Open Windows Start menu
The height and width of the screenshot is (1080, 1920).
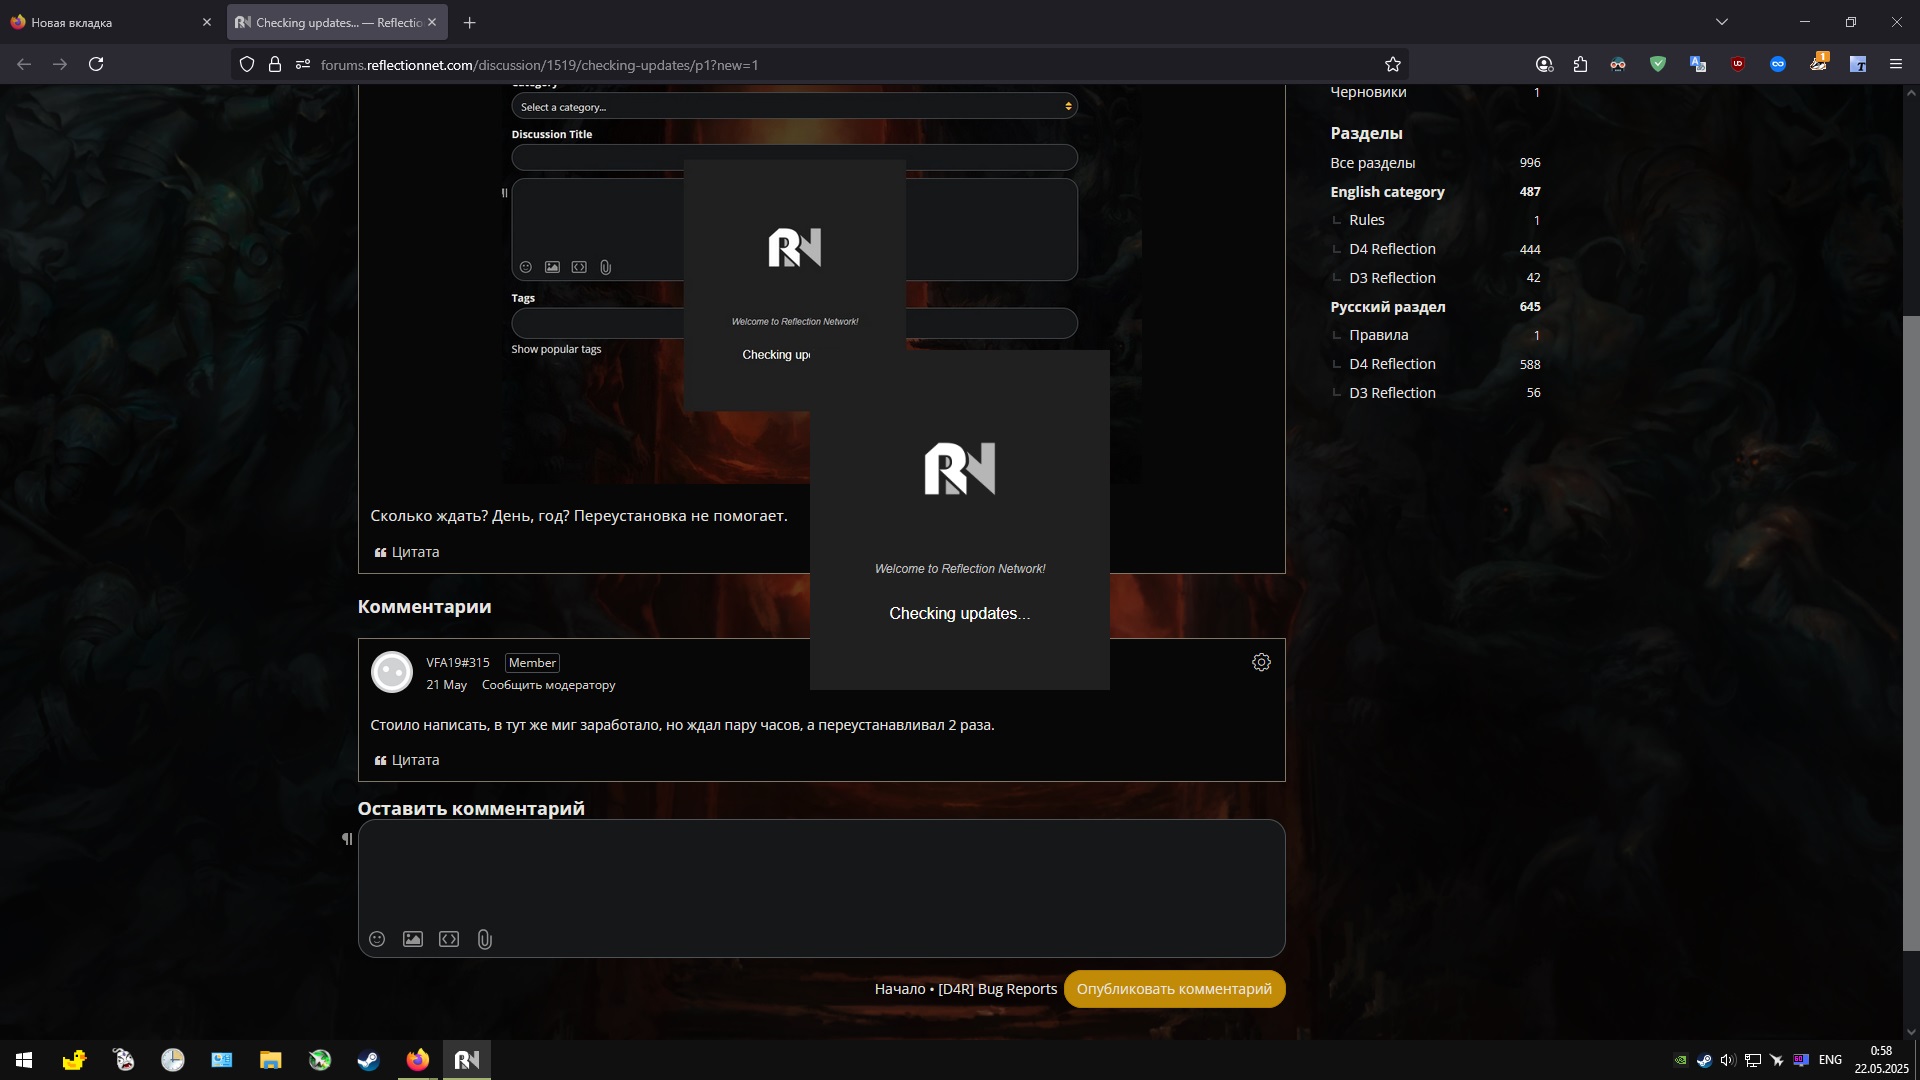click(24, 1060)
